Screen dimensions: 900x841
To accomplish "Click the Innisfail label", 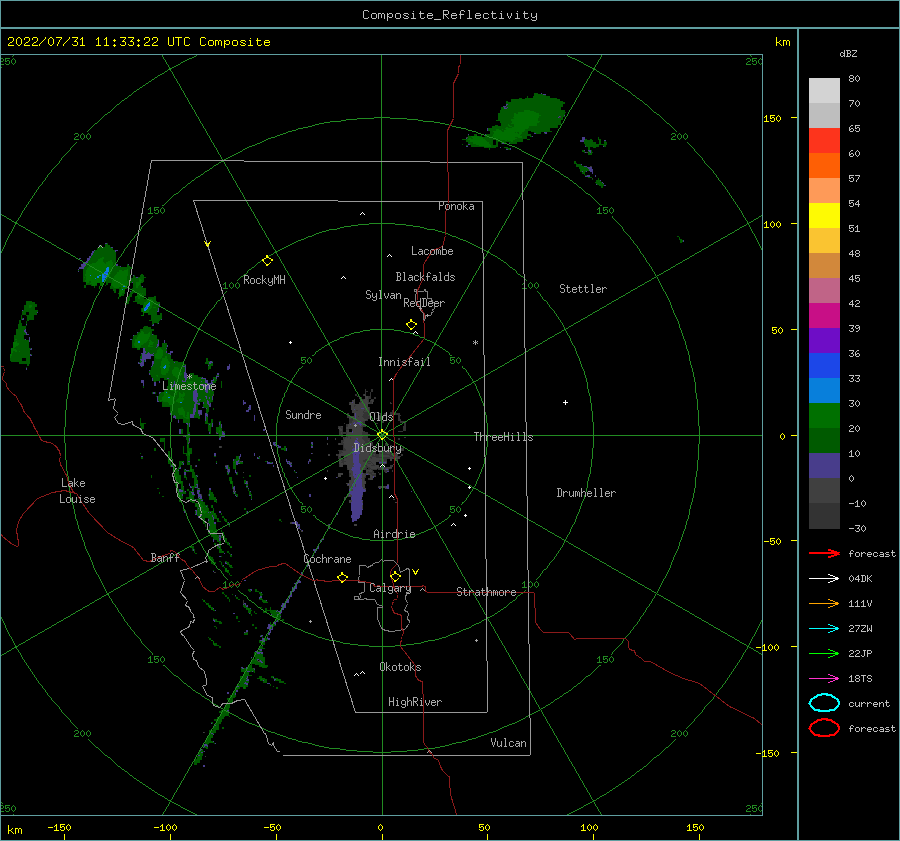I will click(x=404, y=362).
